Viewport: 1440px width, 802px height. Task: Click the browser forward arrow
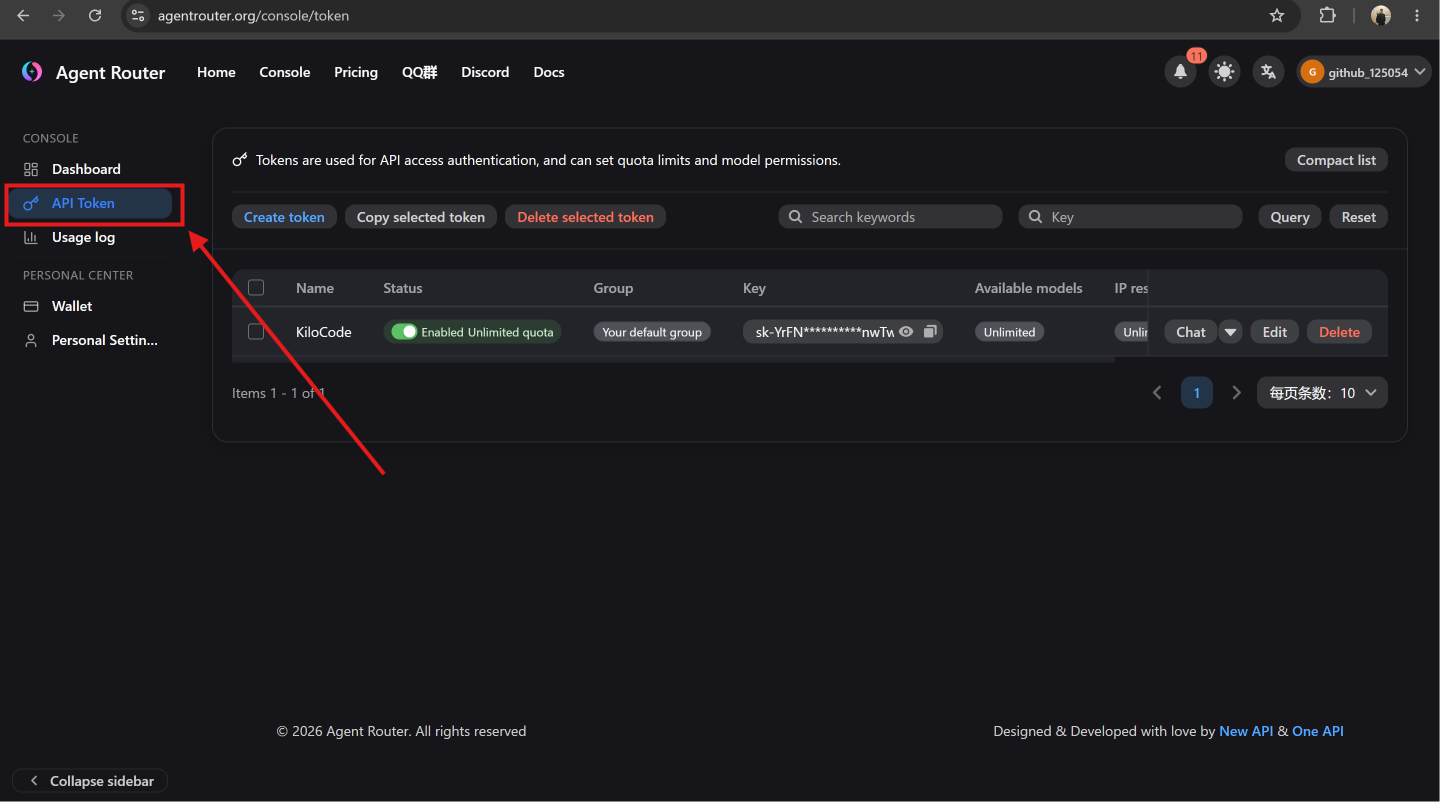pyautogui.click(x=59, y=16)
